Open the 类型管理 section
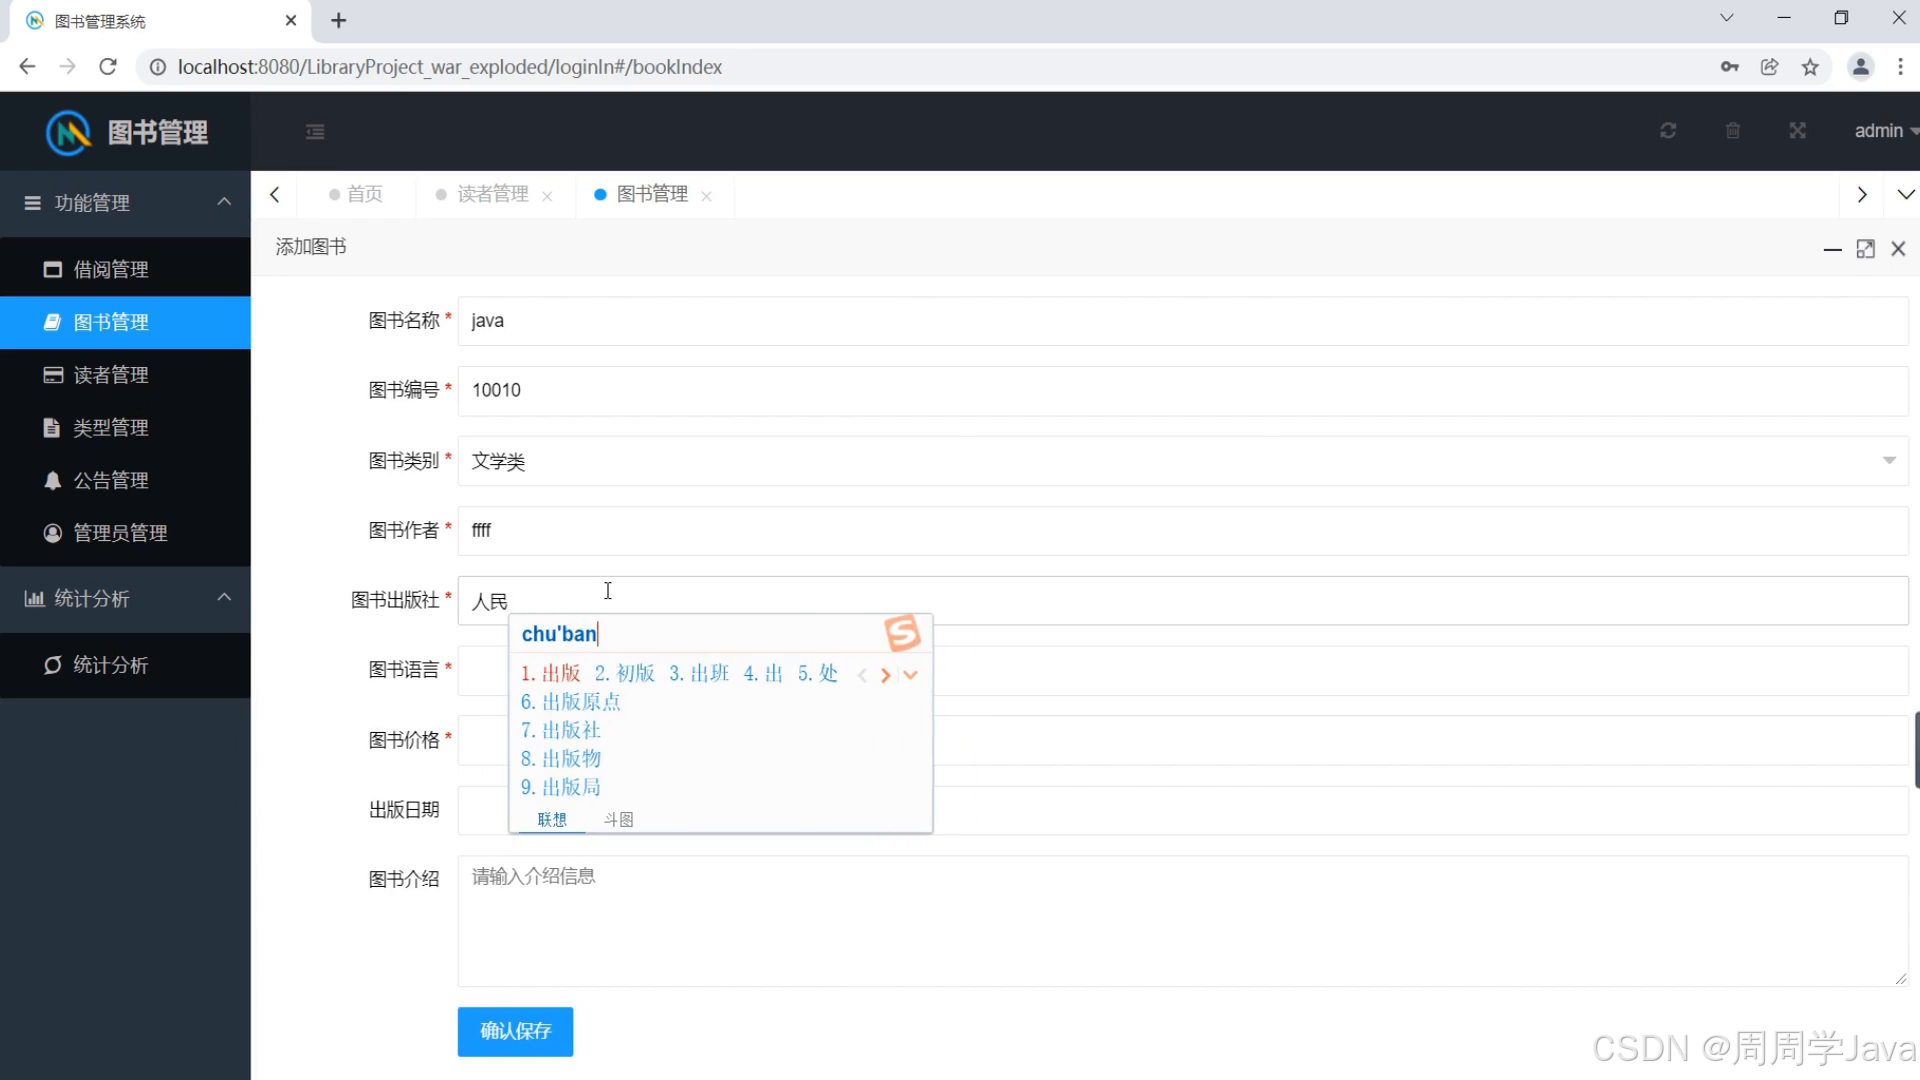The height and width of the screenshot is (1080, 1920). pos(110,427)
